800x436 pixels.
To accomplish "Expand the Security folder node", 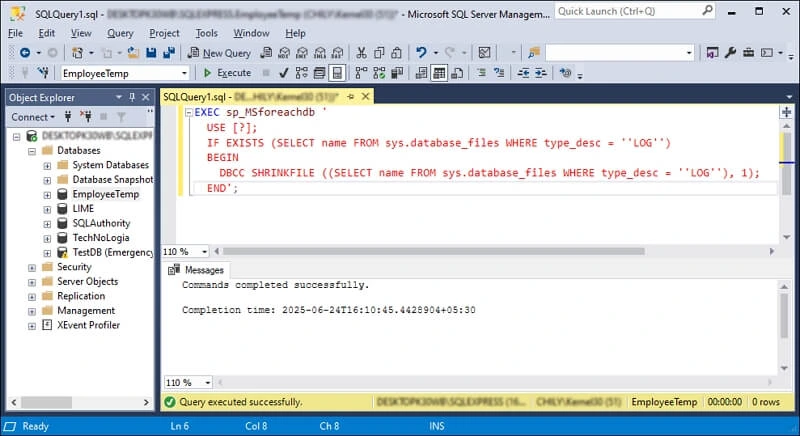I will 32,268.
